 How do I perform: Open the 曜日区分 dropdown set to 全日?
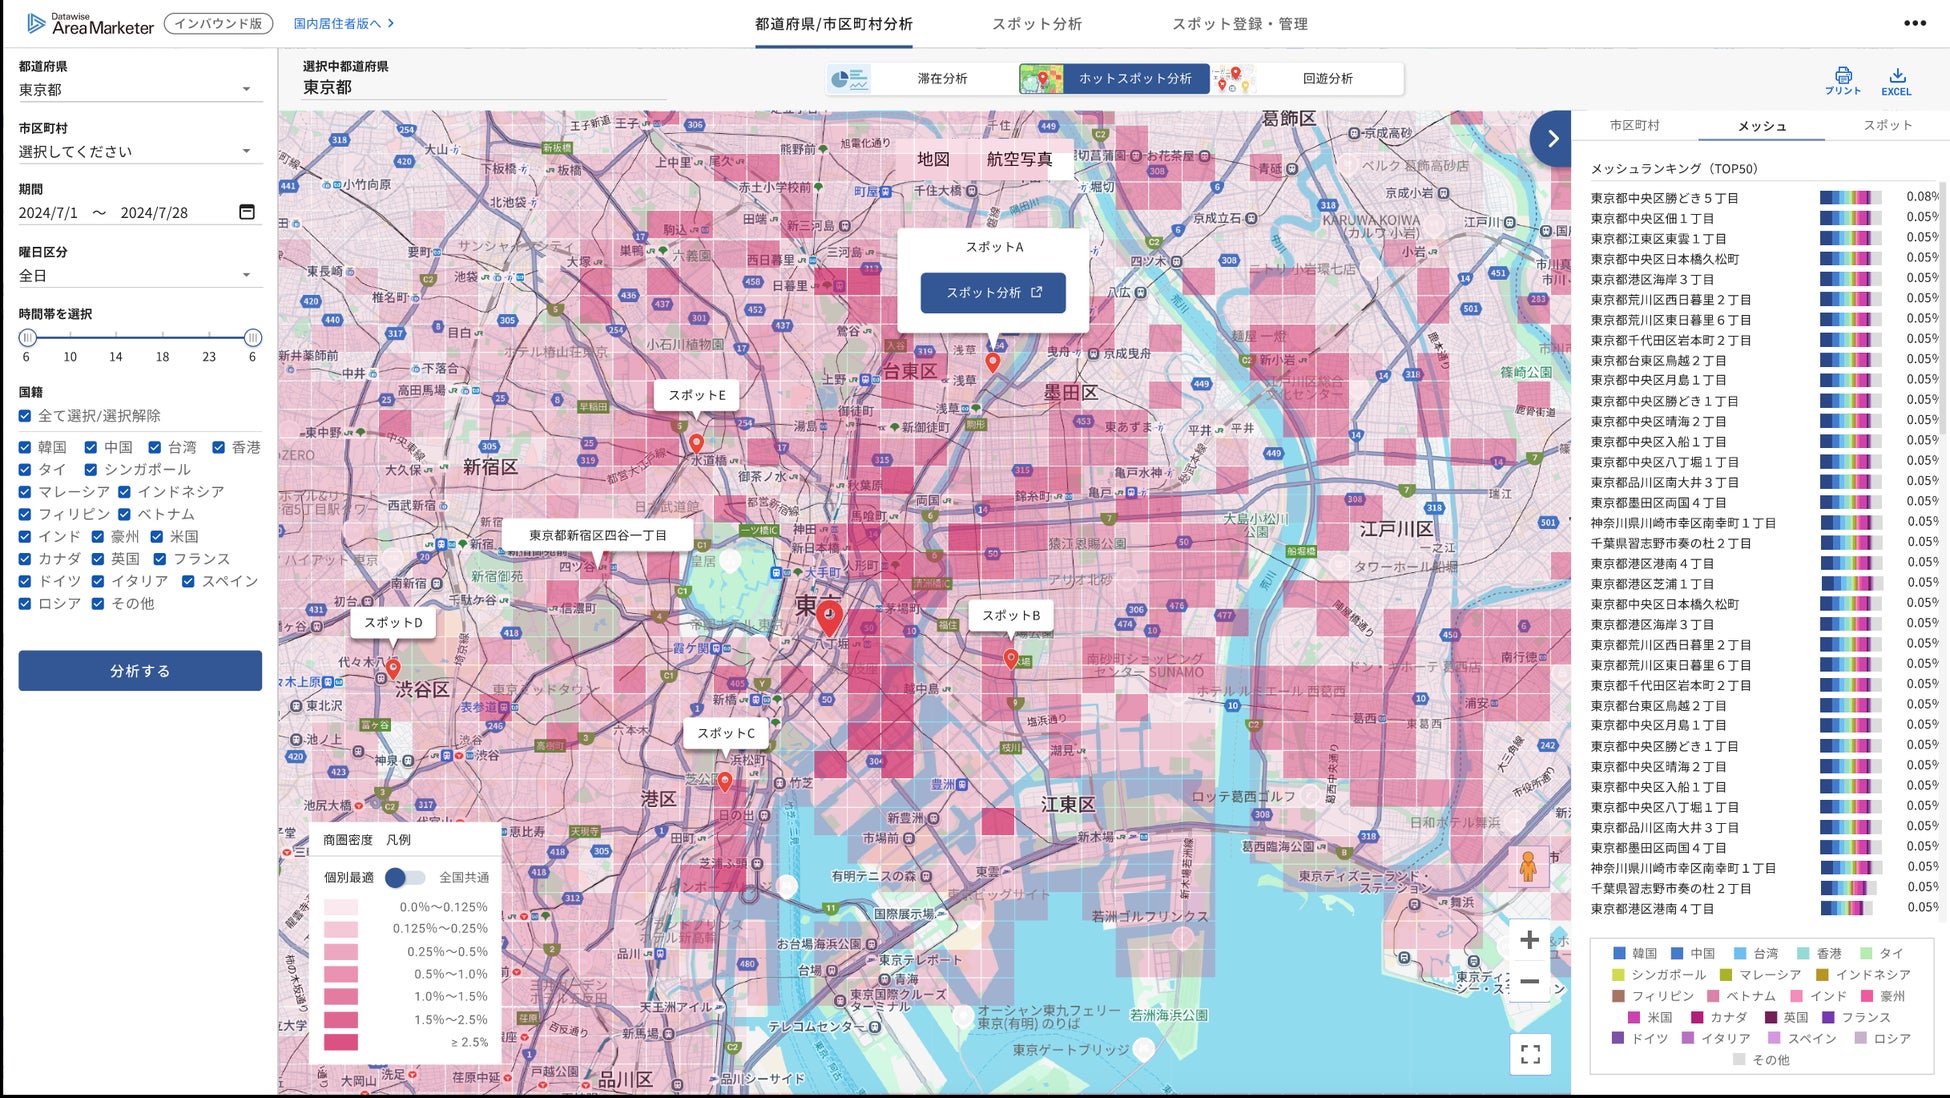click(140, 276)
